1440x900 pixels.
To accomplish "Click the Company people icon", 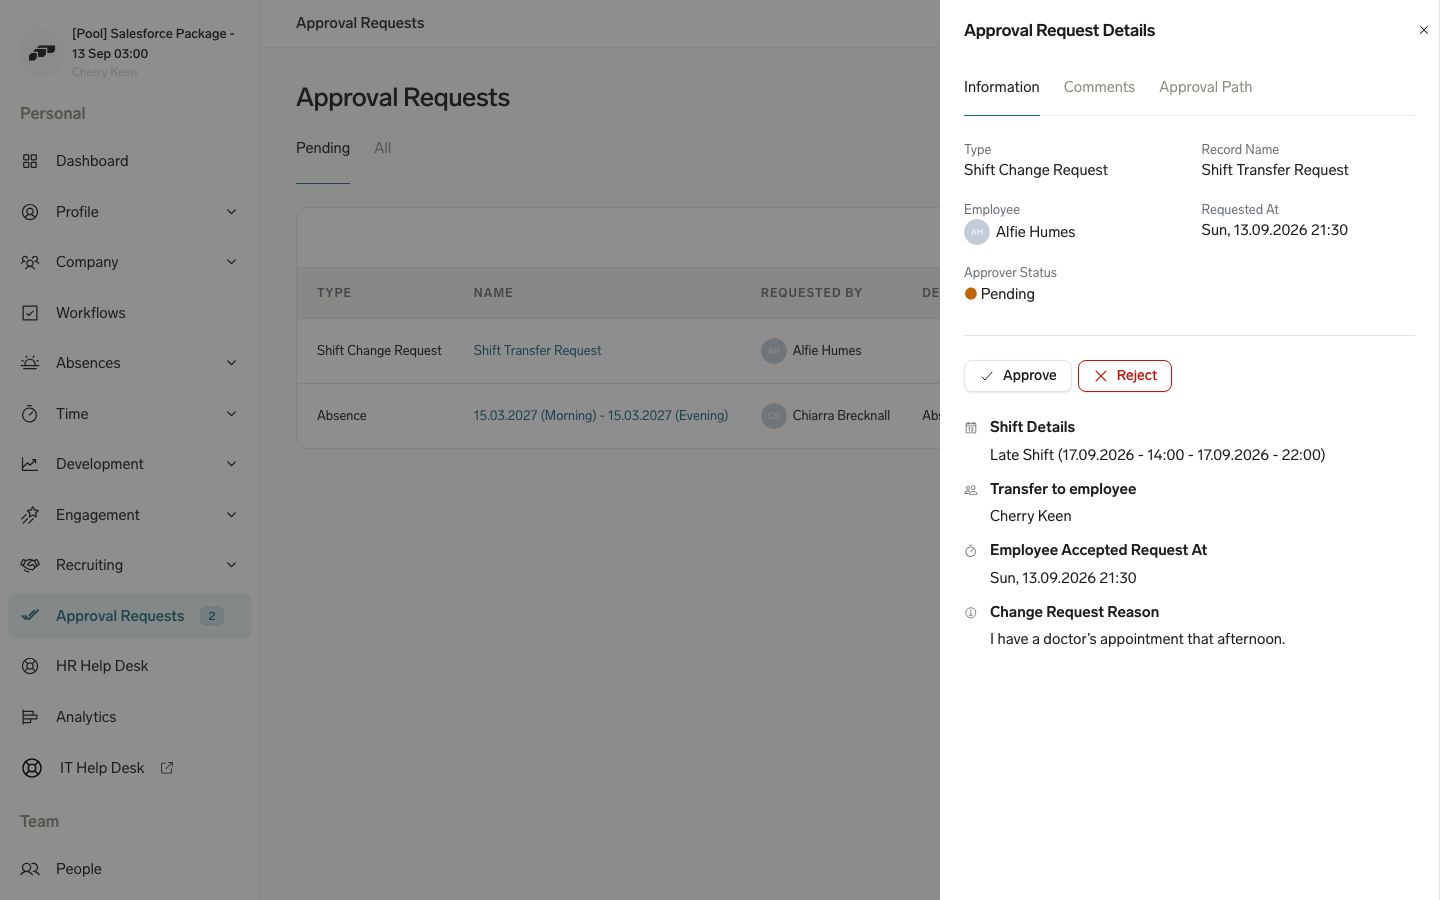I will pyautogui.click(x=30, y=262).
